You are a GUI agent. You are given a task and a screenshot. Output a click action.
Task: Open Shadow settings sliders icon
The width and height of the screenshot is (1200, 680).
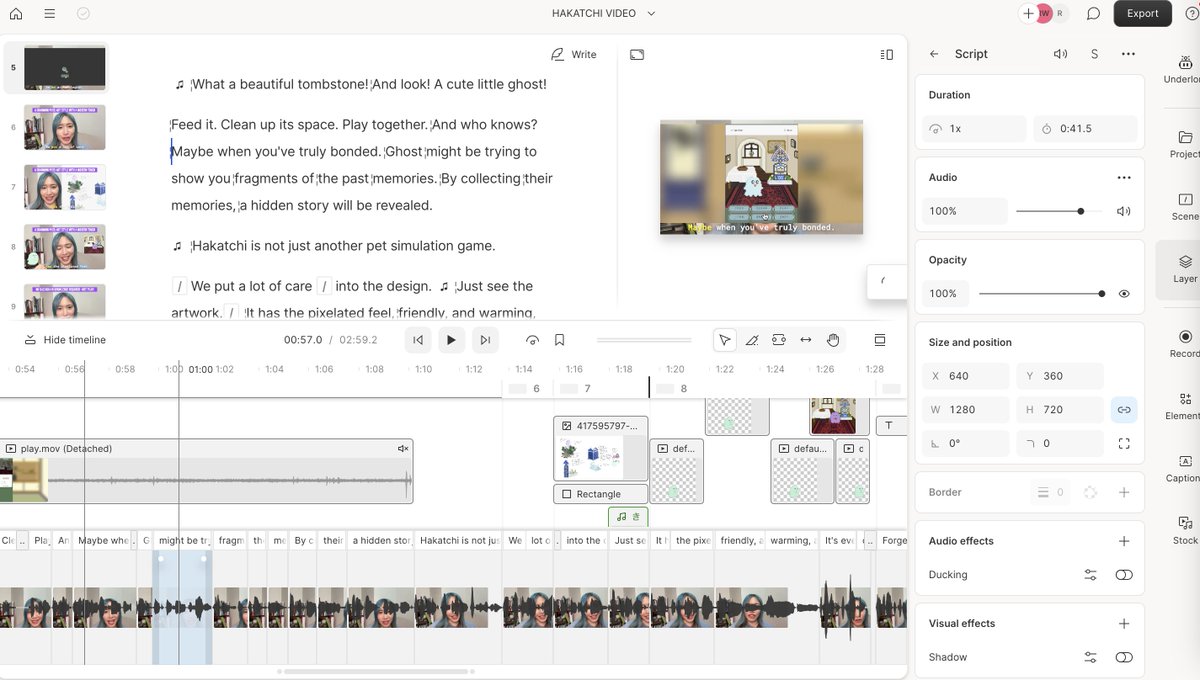pos(1090,657)
